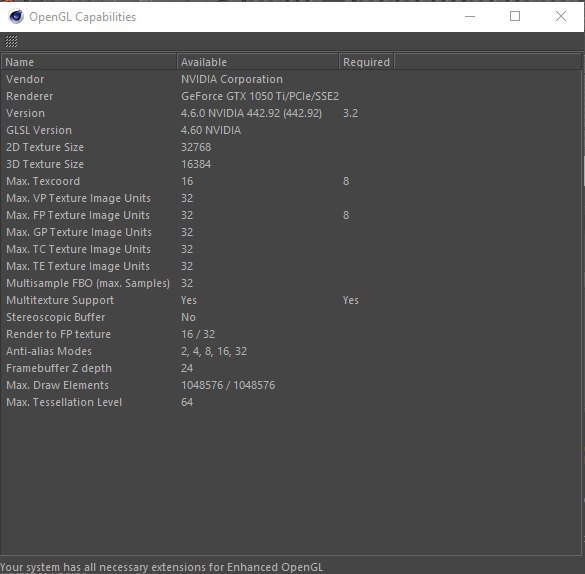
Task: Click the 2D Texture Size row
Action: click(291, 147)
